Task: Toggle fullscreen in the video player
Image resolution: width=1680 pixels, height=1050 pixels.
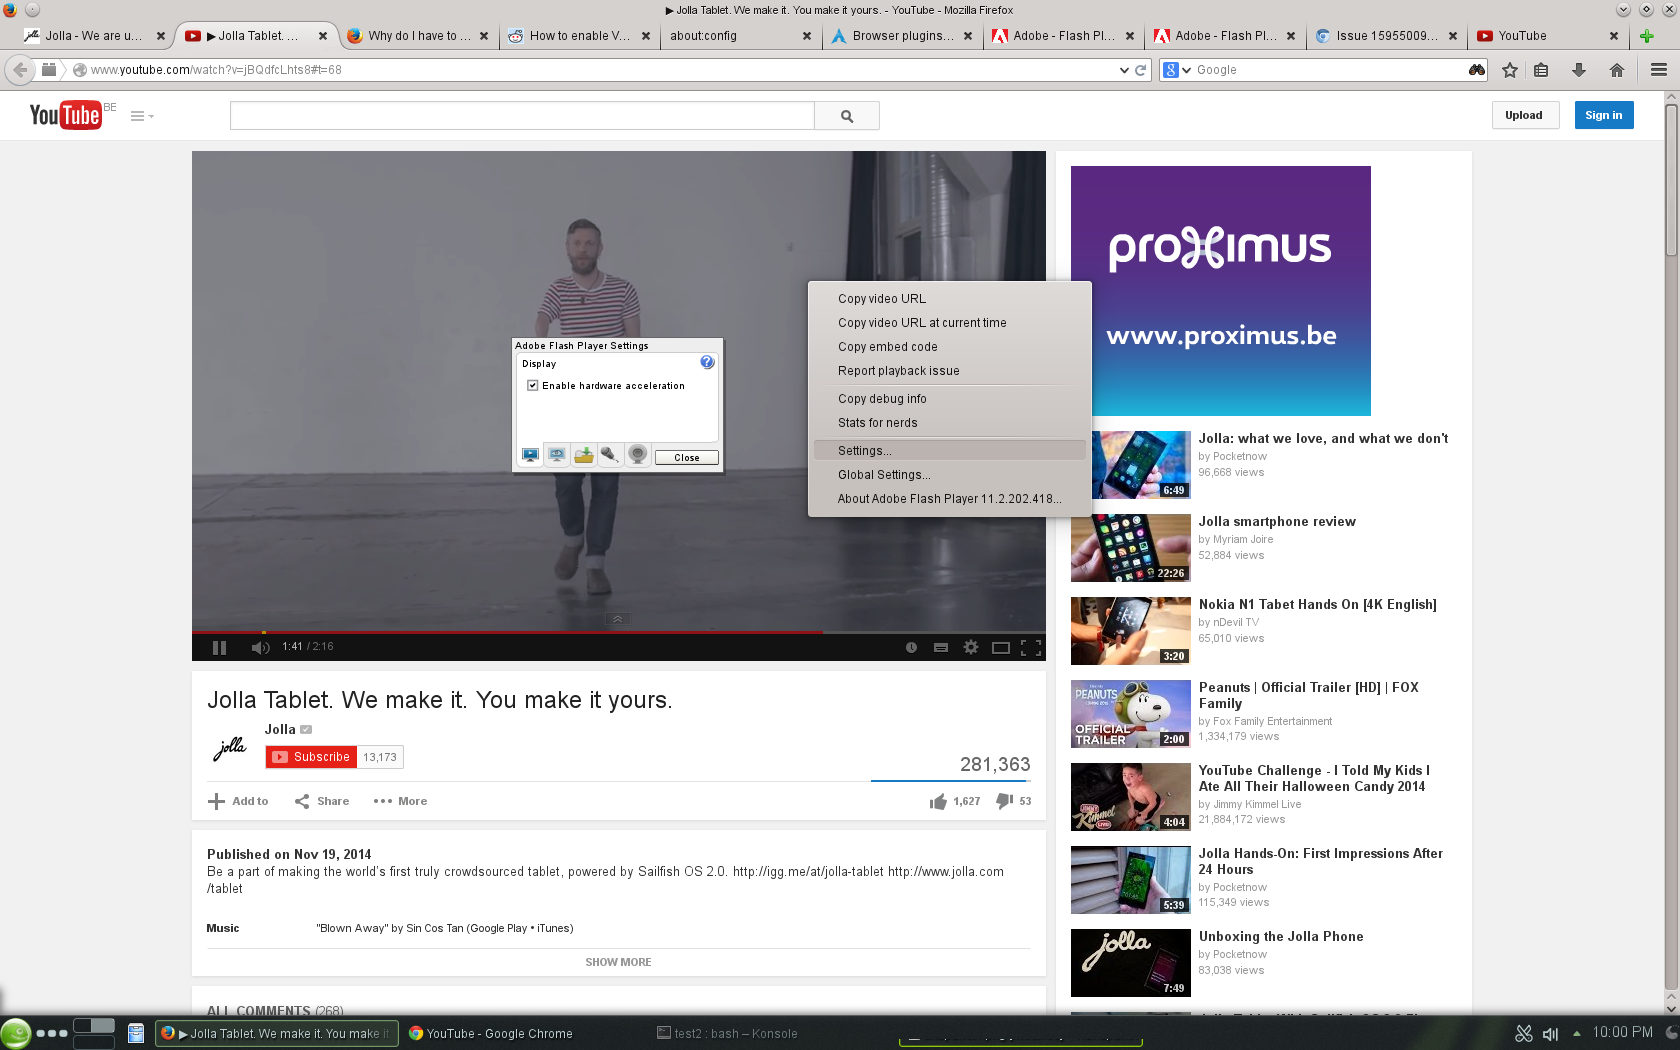Action: 1031,648
